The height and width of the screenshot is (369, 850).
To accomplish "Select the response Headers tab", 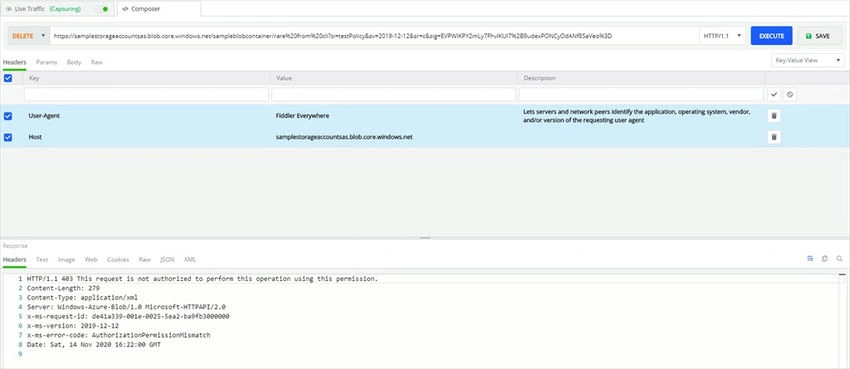I will tap(14, 260).
